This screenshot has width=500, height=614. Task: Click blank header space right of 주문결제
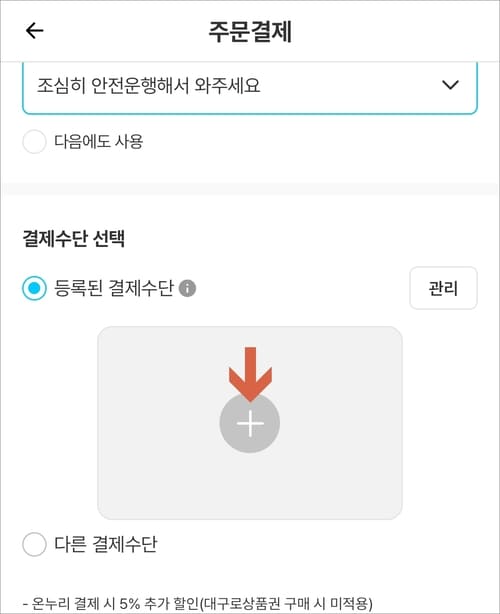(392, 31)
